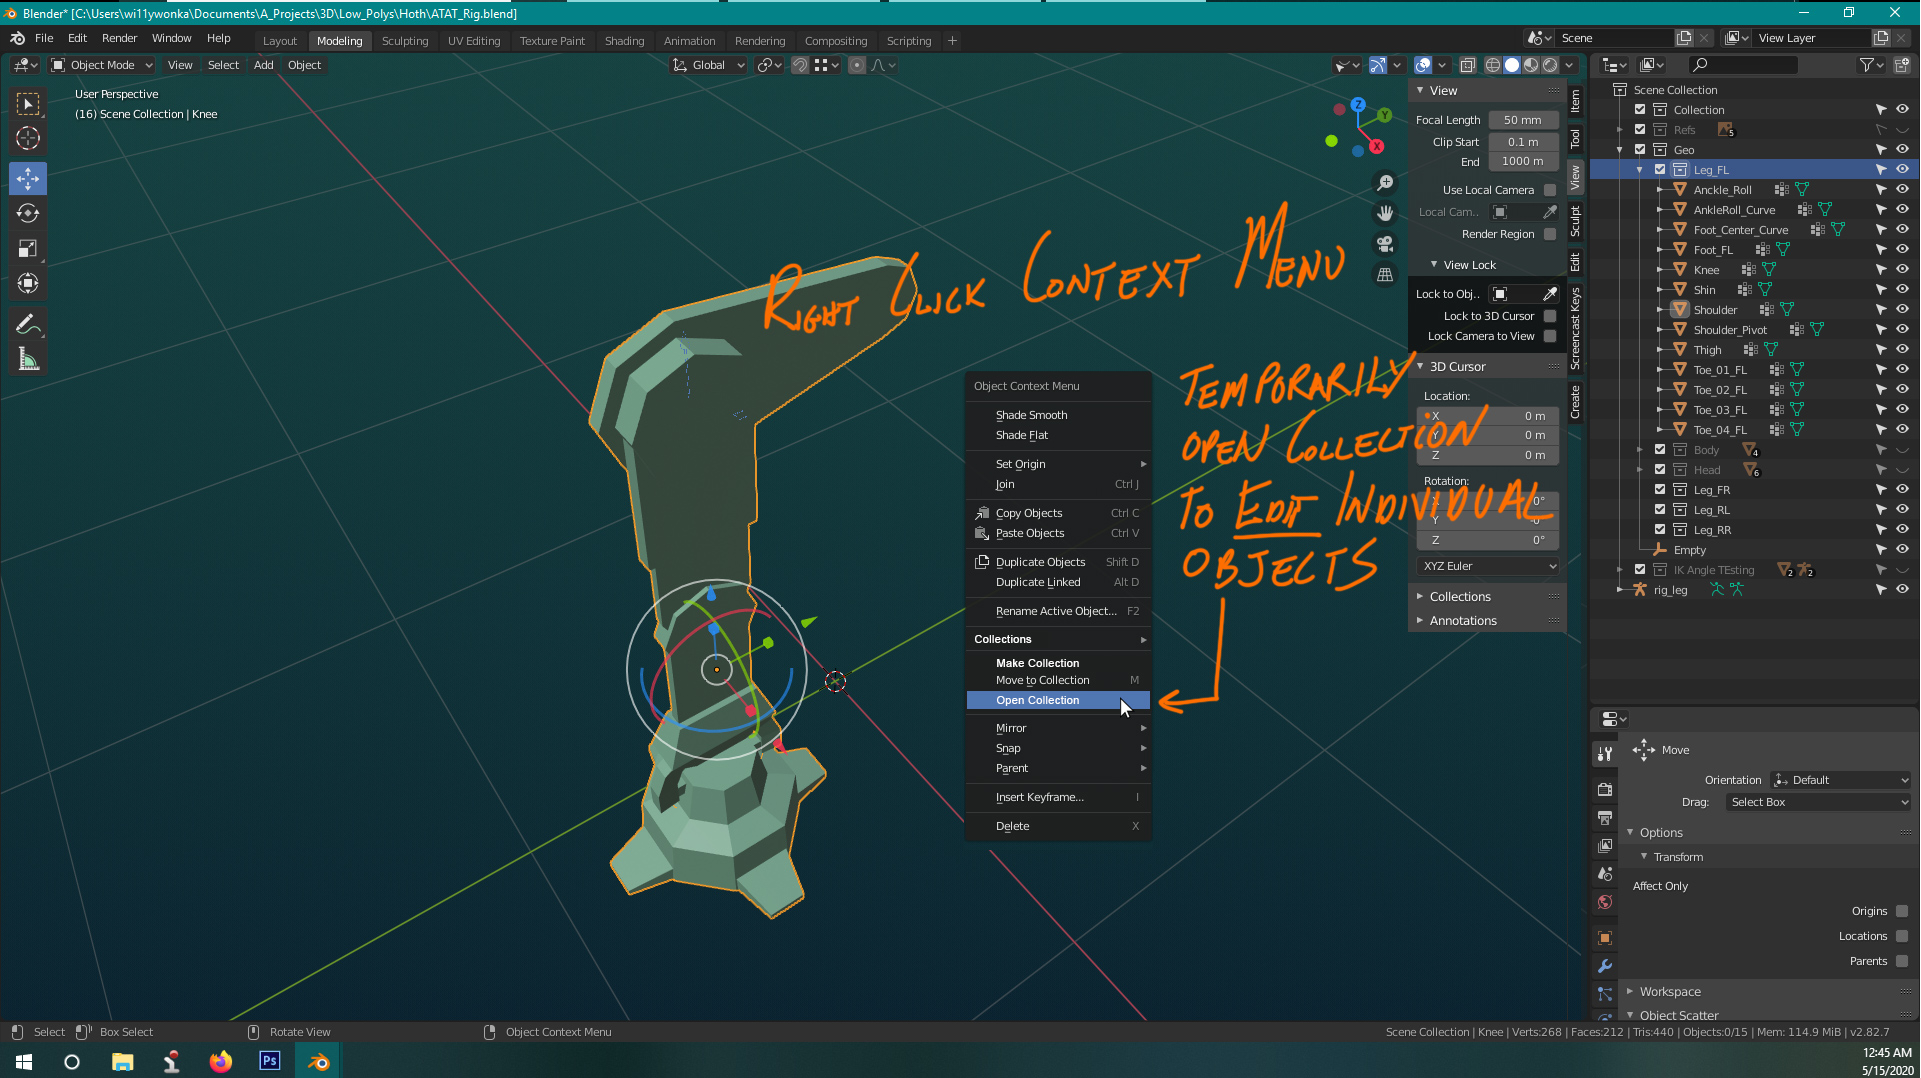
Task: Switch to the Sculpting workspace tab
Action: (x=404, y=41)
